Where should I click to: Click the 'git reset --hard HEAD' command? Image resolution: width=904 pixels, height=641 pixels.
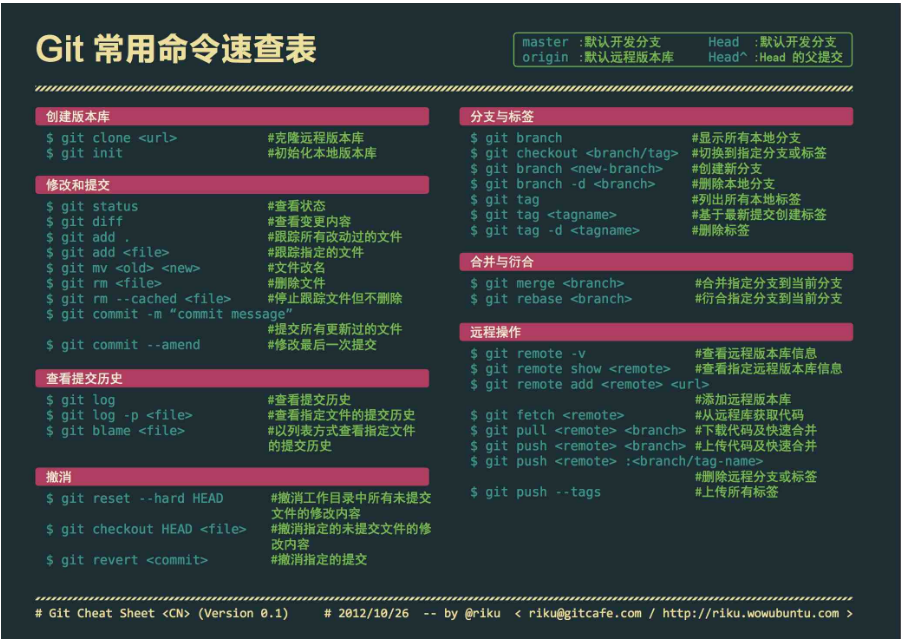click(x=135, y=499)
